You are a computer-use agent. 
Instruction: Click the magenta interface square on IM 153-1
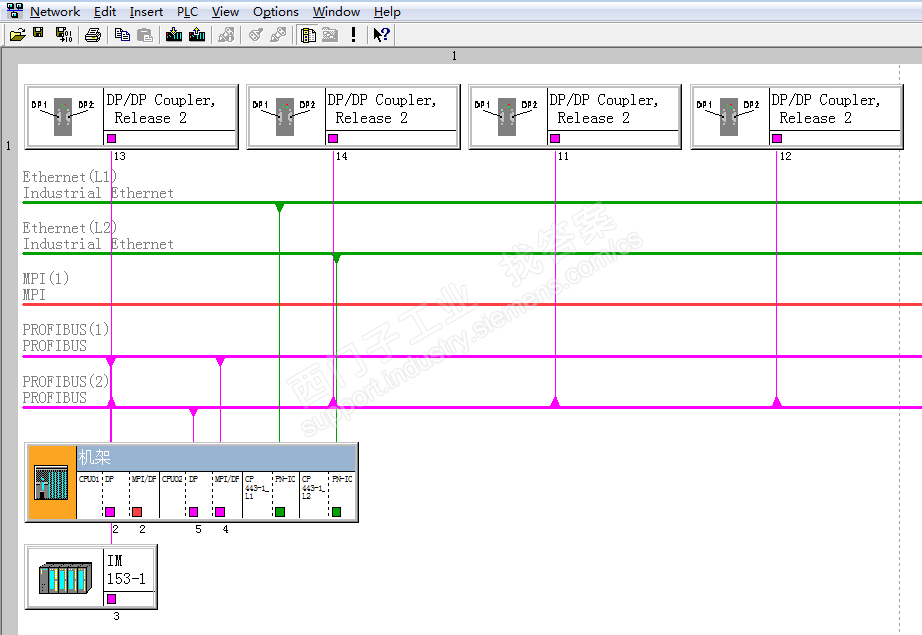111,599
